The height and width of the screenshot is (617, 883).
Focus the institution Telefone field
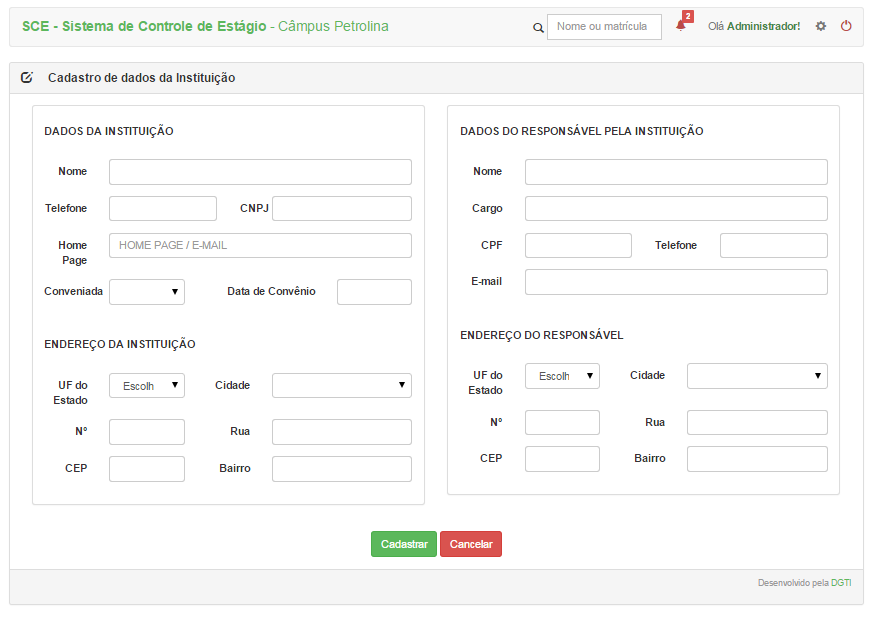(x=163, y=208)
